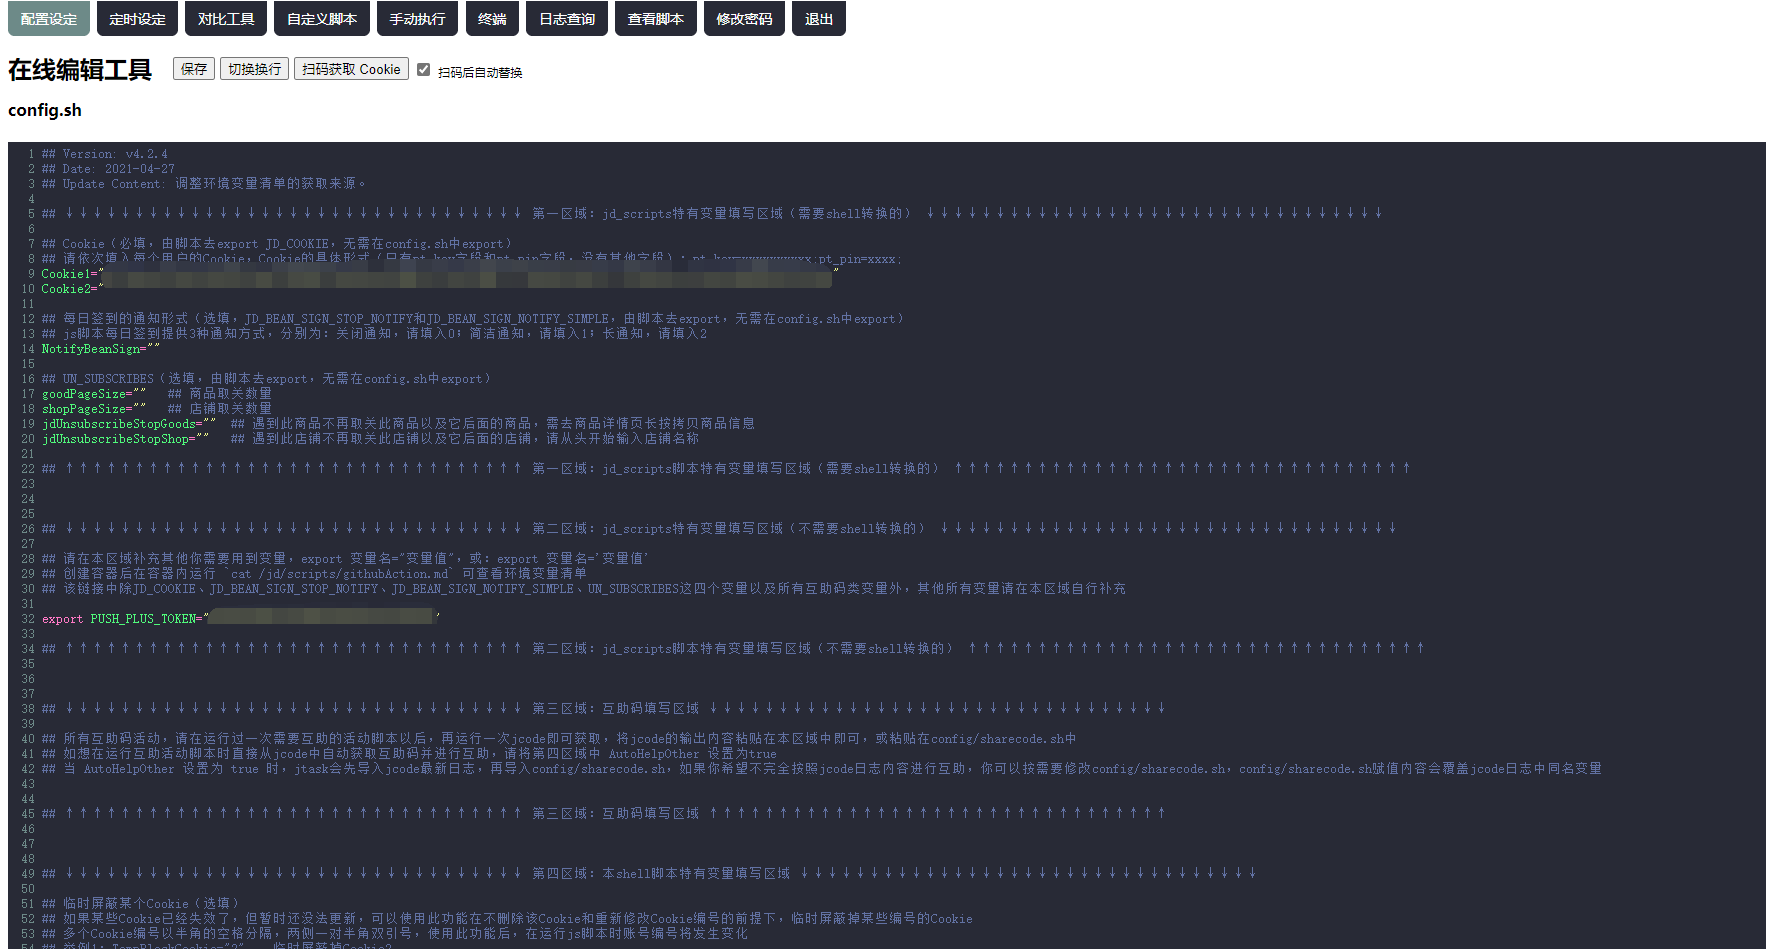This screenshot has width=1766, height=949.
Task: Toggle line wrapping with 切换换行
Action: (x=255, y=69)
